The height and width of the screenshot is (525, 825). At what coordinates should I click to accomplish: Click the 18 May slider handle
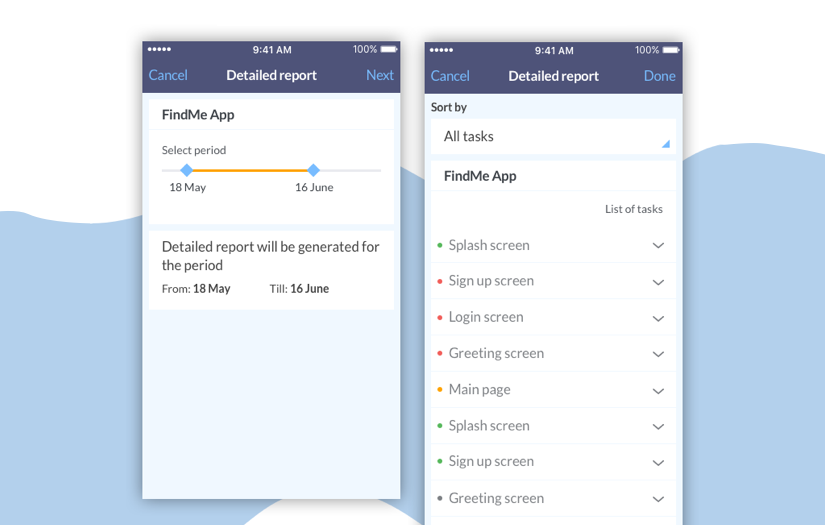click(x=187, y=170)
